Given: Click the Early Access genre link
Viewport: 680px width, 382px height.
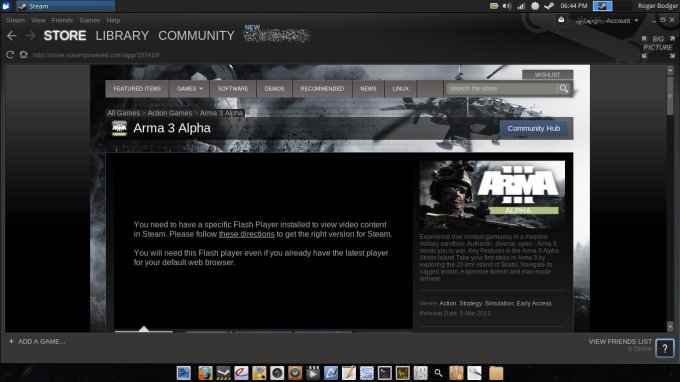Looking at the screenshot, I should click(x=534, y=304).
